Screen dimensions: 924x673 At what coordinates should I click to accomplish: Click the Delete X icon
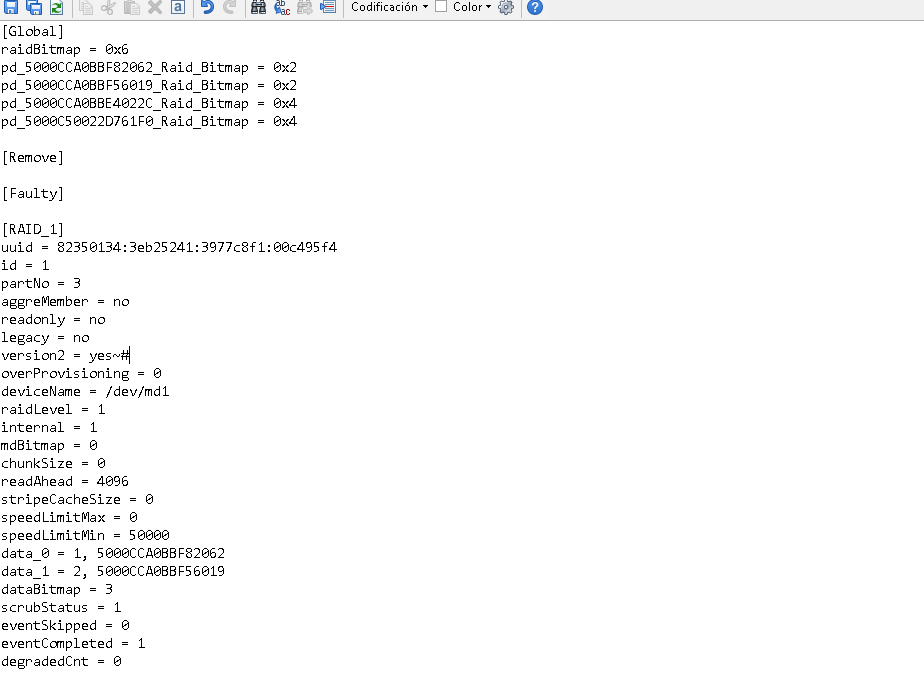click(x=155, y=8)
